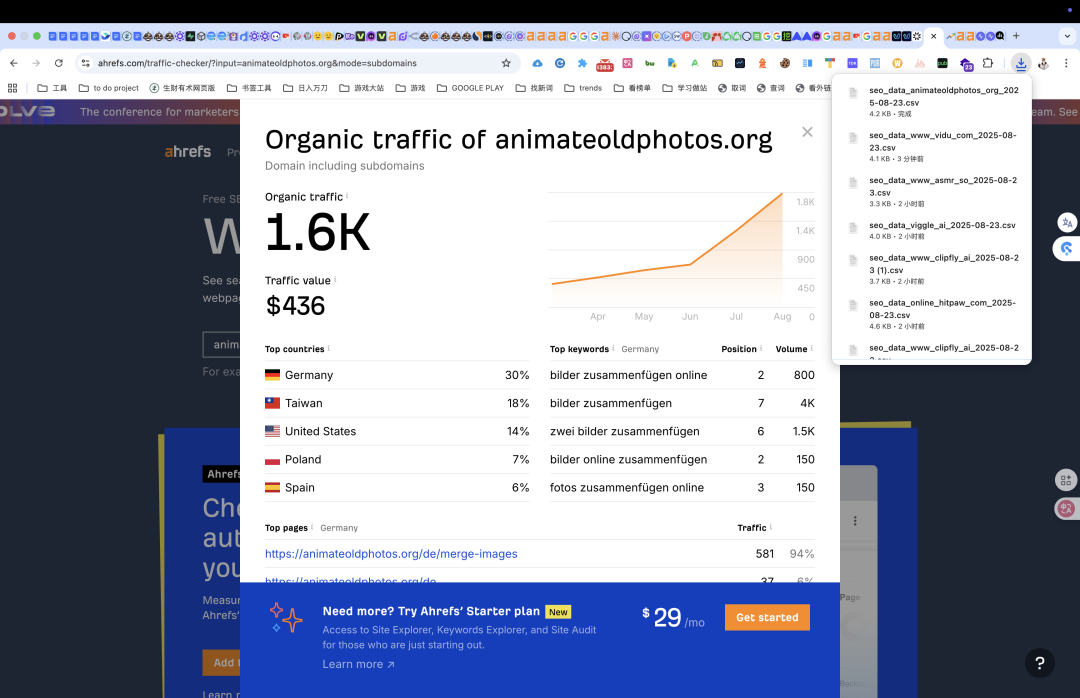Open Chrome extensions puzzle-piece menu
This screenshot has height=698, width=1080.
coord(988,63)
